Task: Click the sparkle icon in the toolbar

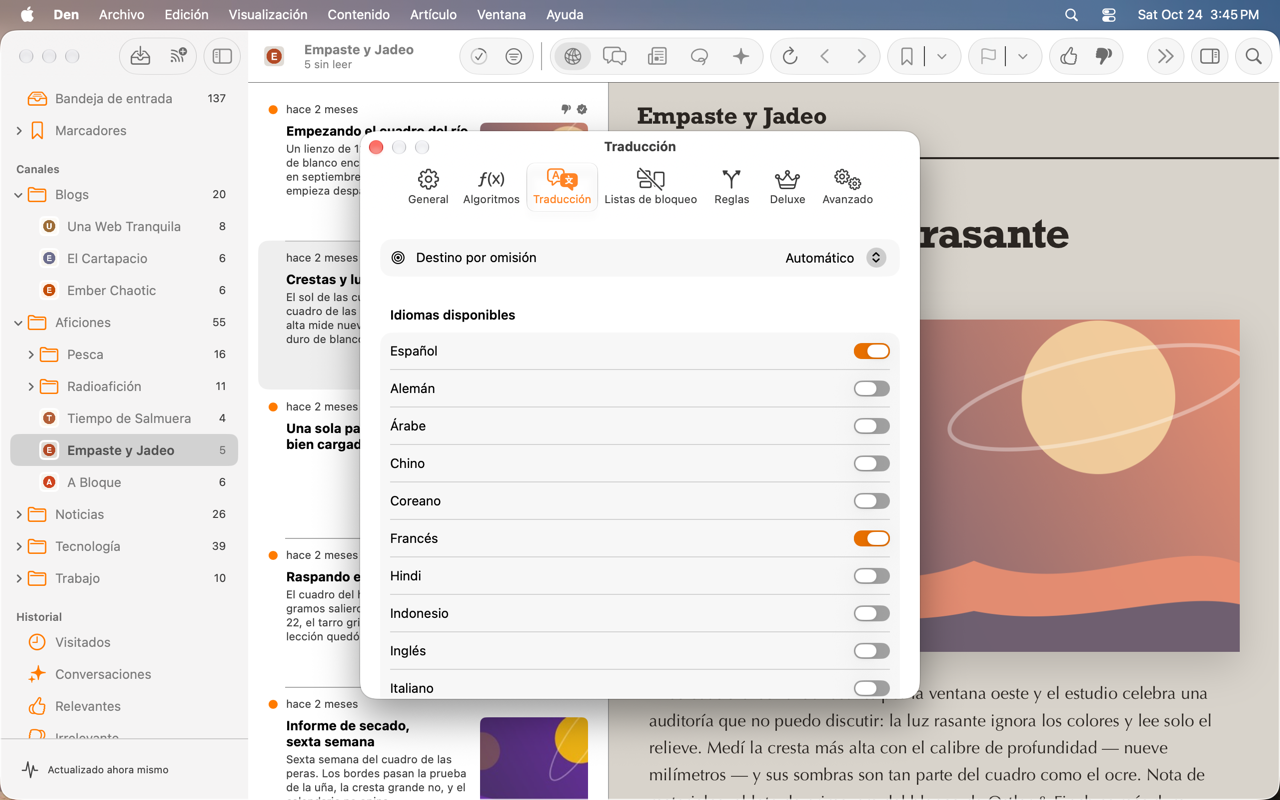Action: click(741, 57)
